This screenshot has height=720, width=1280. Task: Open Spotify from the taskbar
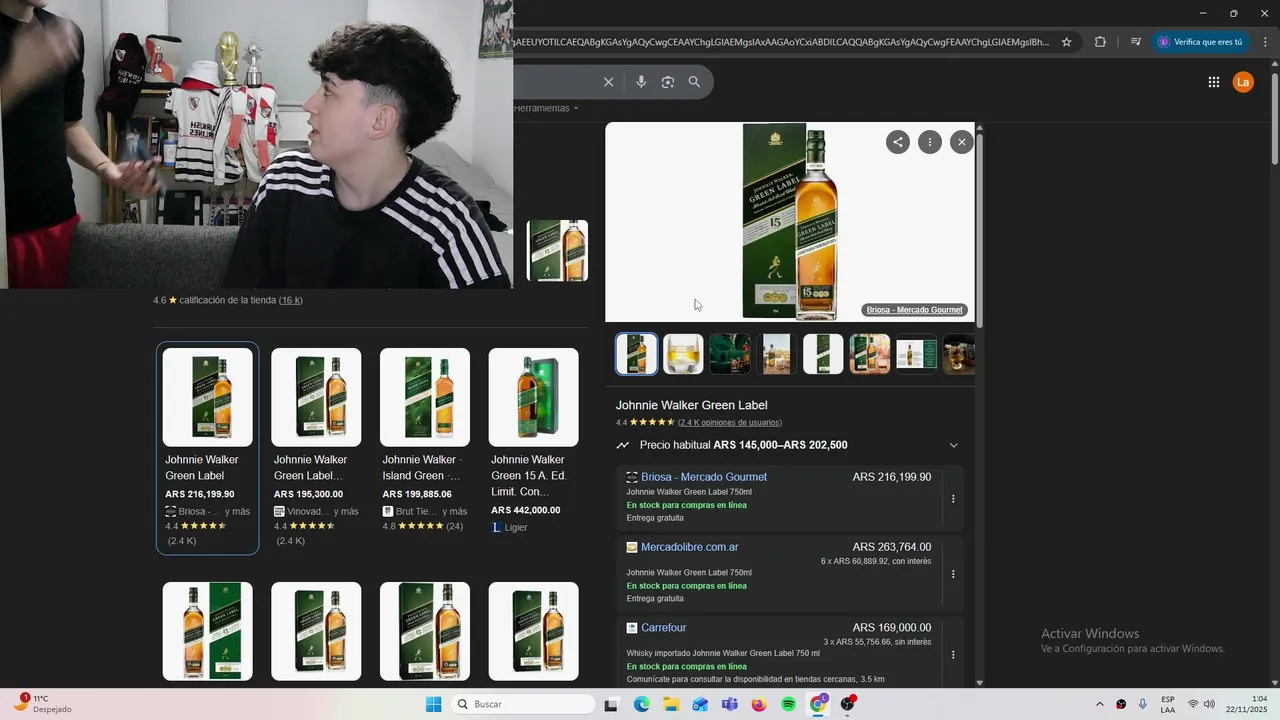tap(788, 704)
